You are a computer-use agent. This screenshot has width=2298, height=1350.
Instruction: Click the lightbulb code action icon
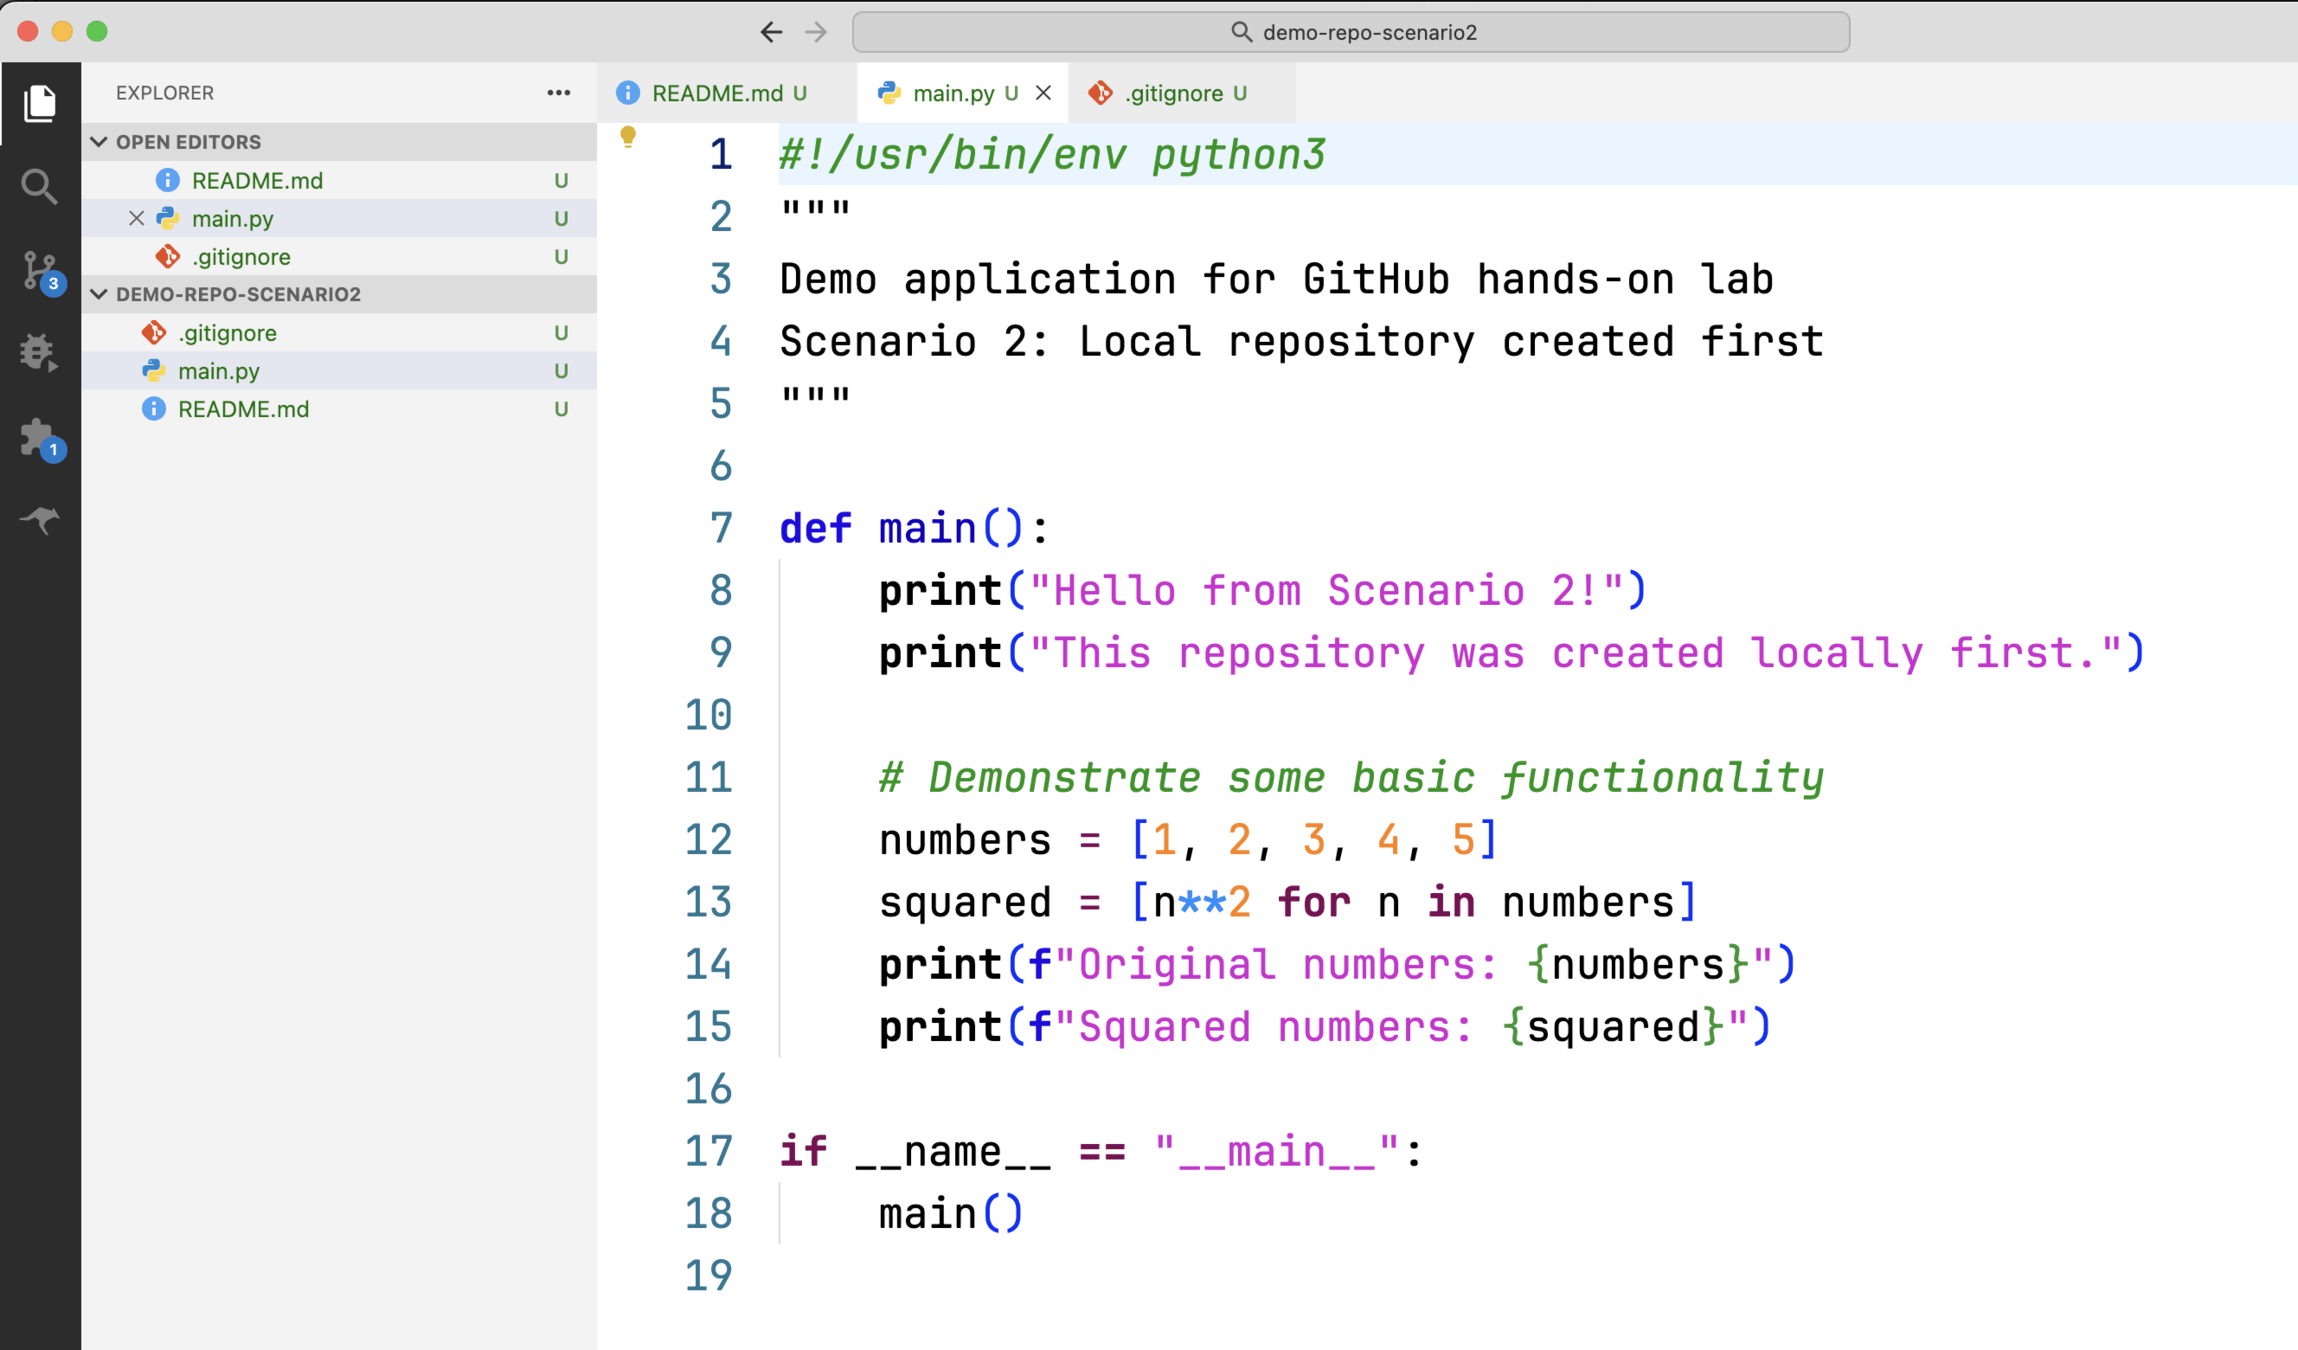(x=628, y=136)
